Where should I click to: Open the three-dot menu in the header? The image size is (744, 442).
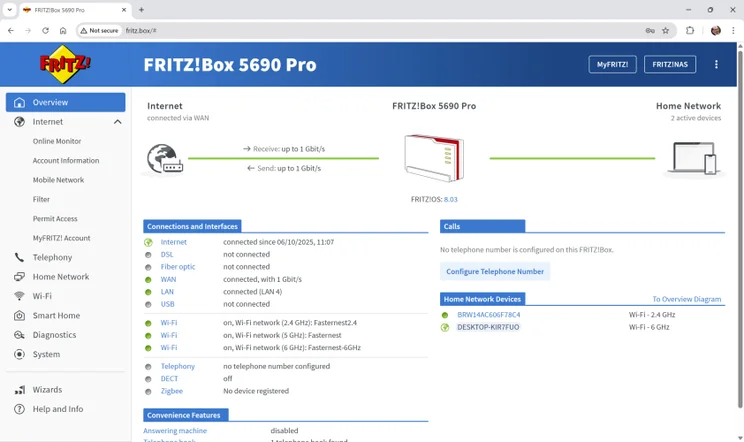[x=716, y=64]
